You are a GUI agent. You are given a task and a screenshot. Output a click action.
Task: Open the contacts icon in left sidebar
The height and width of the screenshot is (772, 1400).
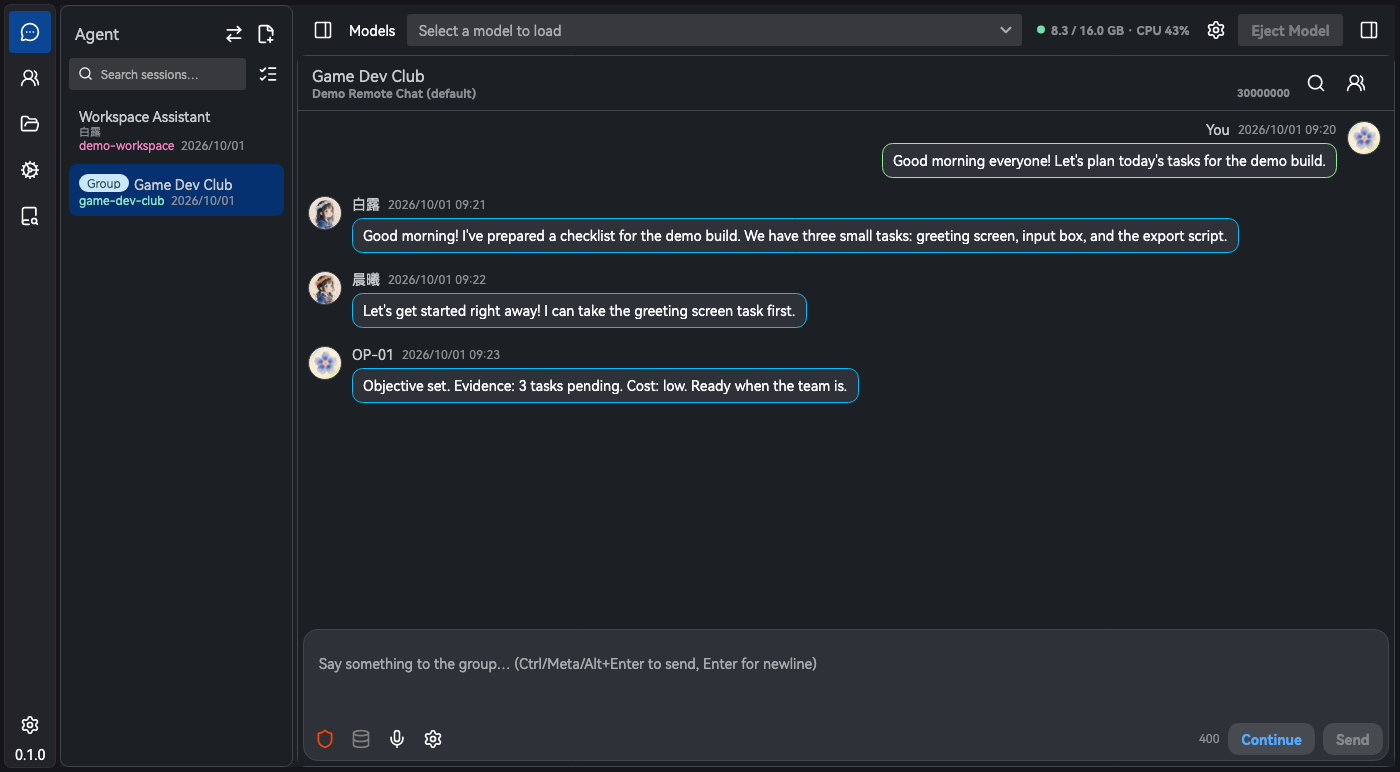tap(30, 78)
